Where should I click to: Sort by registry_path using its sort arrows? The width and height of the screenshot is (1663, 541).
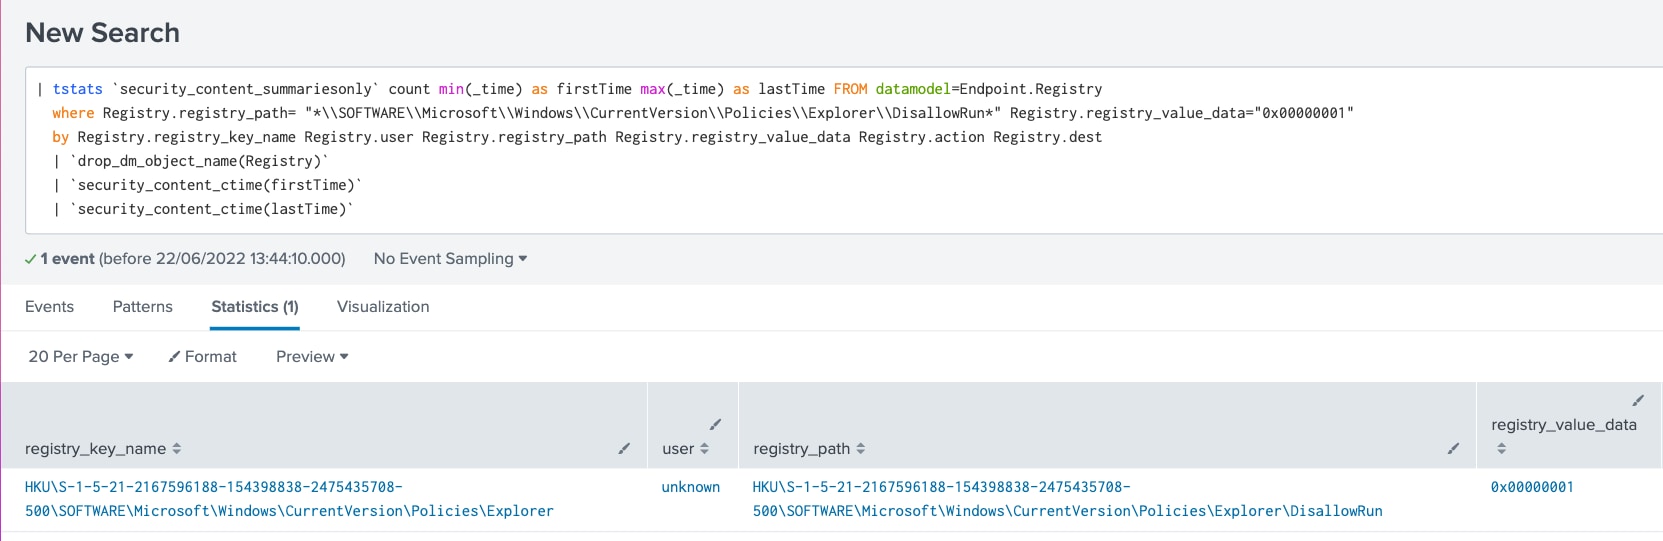tap(861, 449)
